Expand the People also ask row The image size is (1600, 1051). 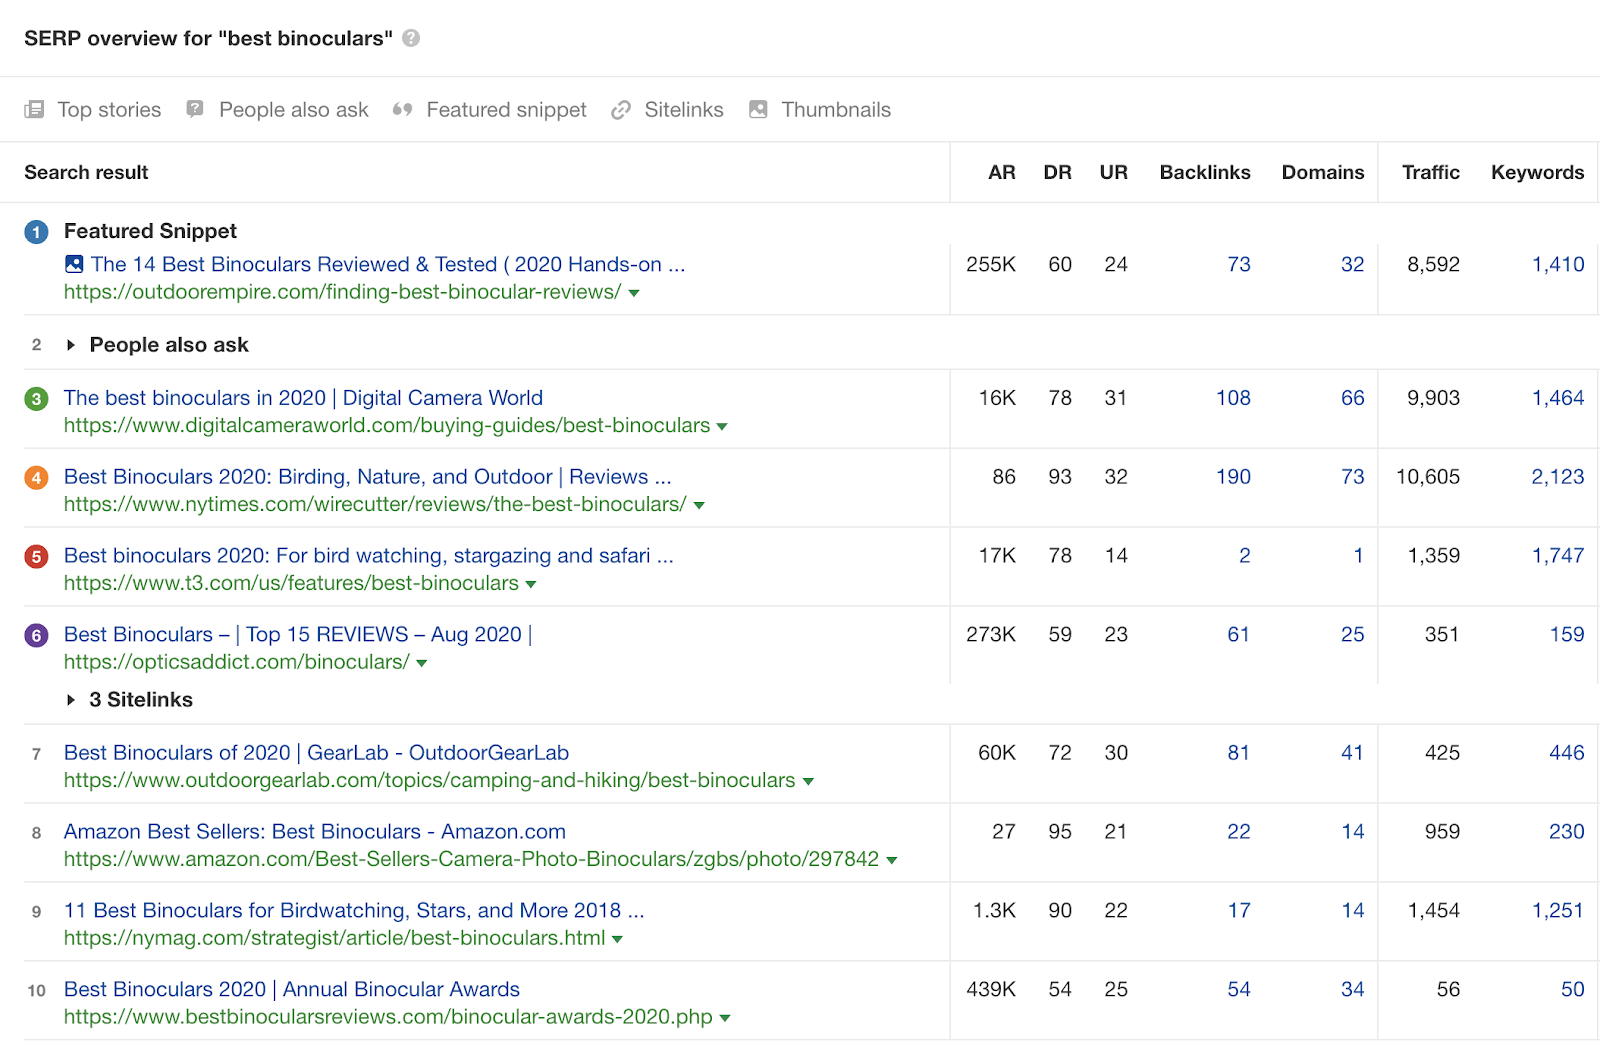point(71,345)
